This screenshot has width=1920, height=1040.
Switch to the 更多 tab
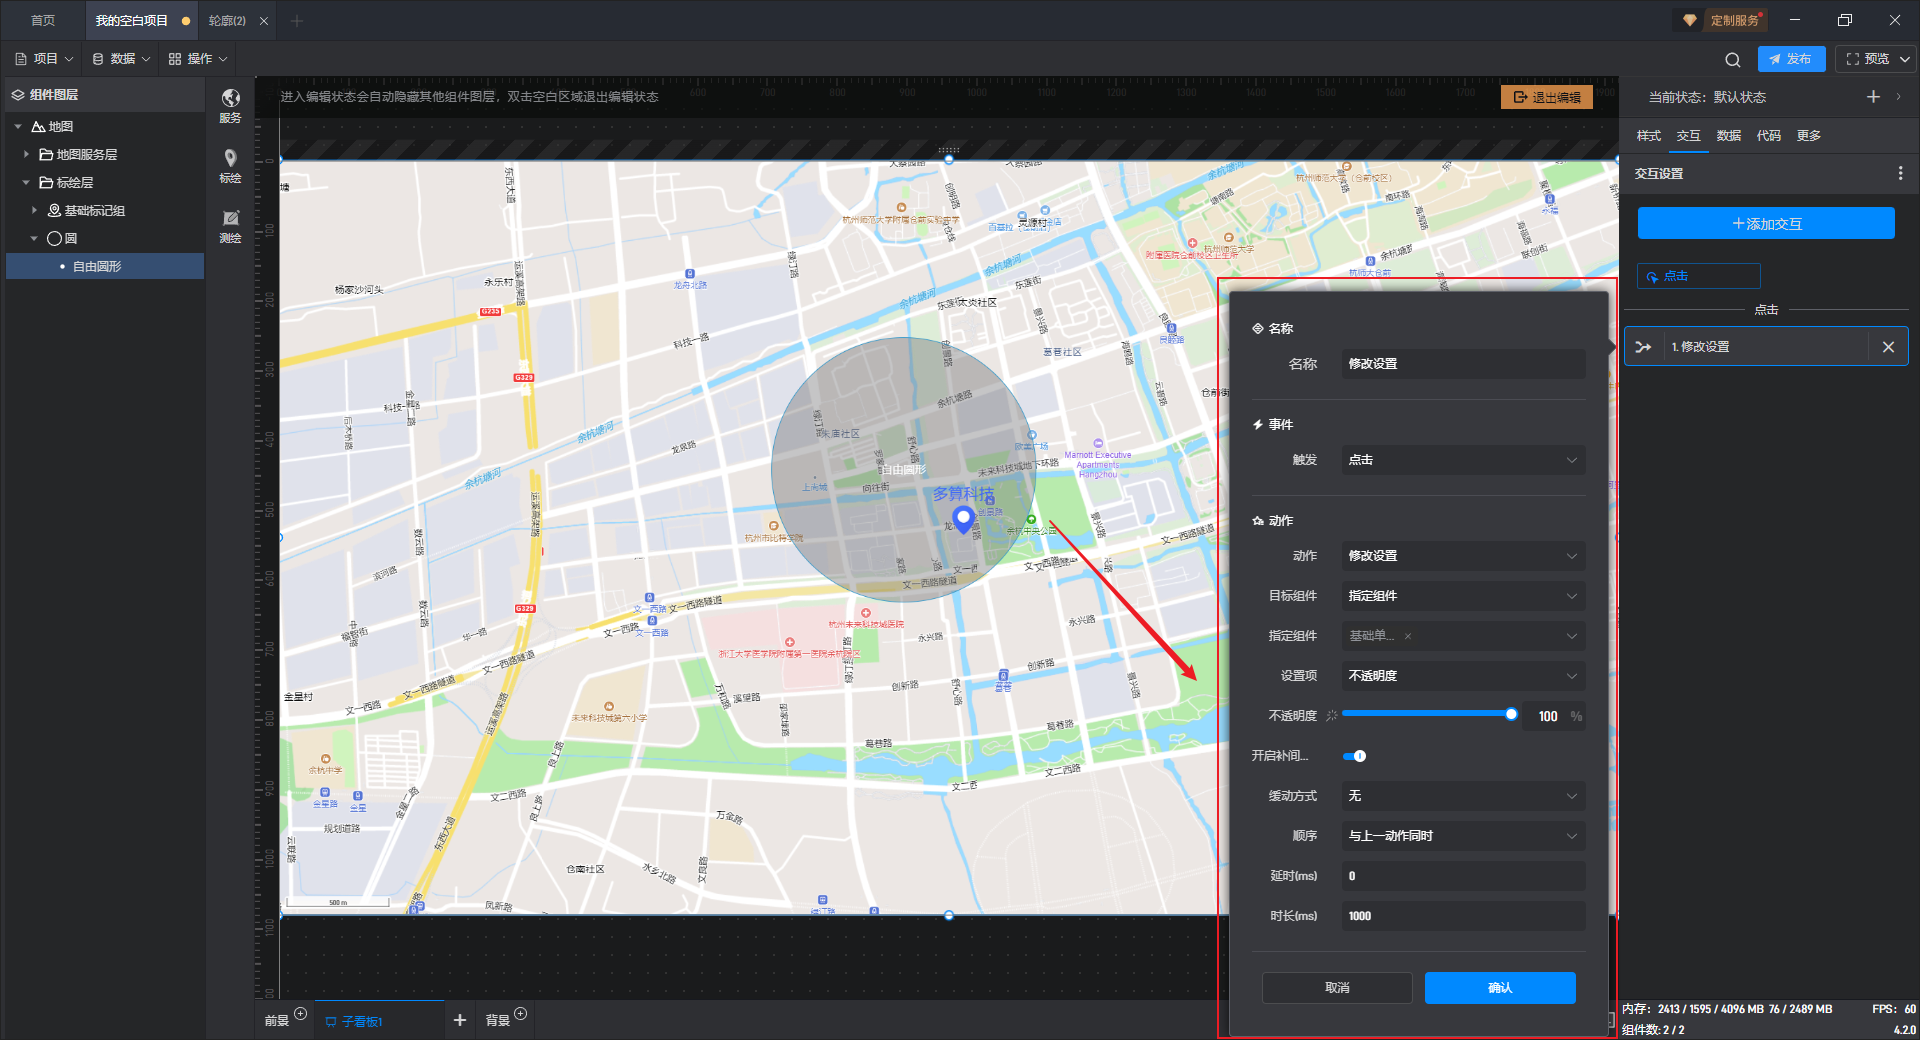coord(1808,136)
